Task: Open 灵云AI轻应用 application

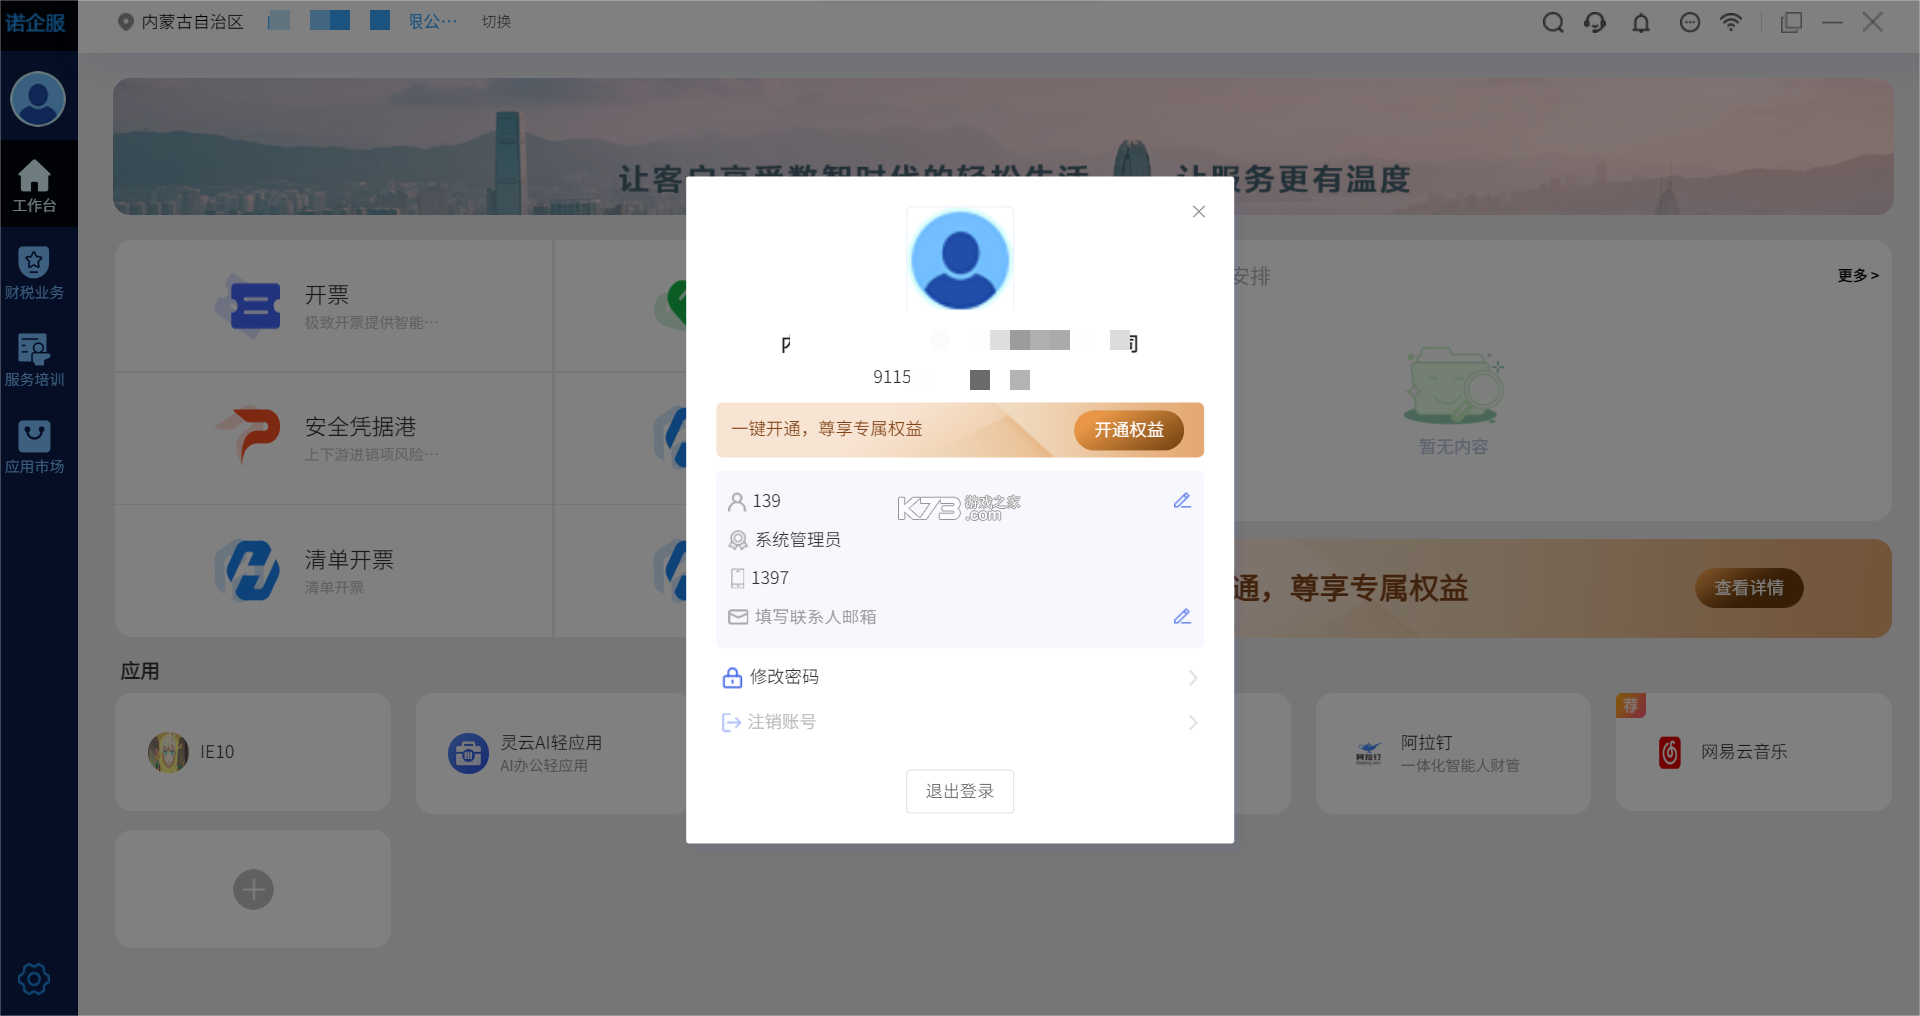Action: pyautogui.click(x=551, y=753)
